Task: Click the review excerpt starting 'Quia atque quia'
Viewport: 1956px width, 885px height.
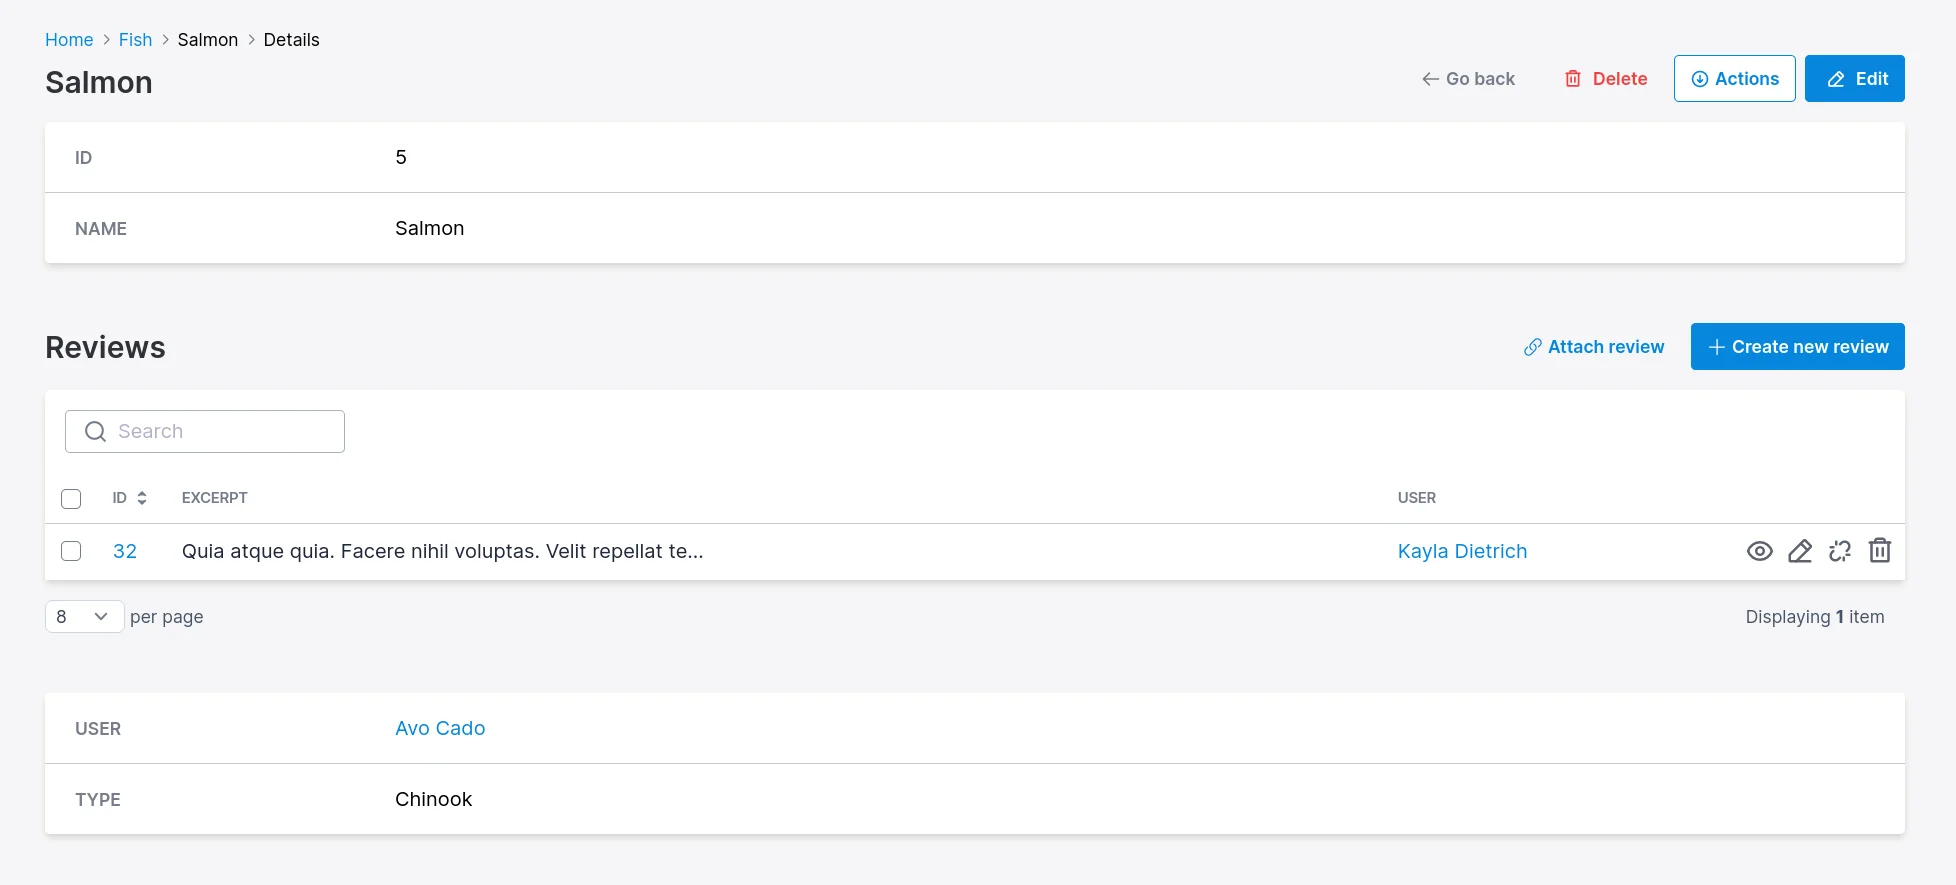Action: click(442, 551)
